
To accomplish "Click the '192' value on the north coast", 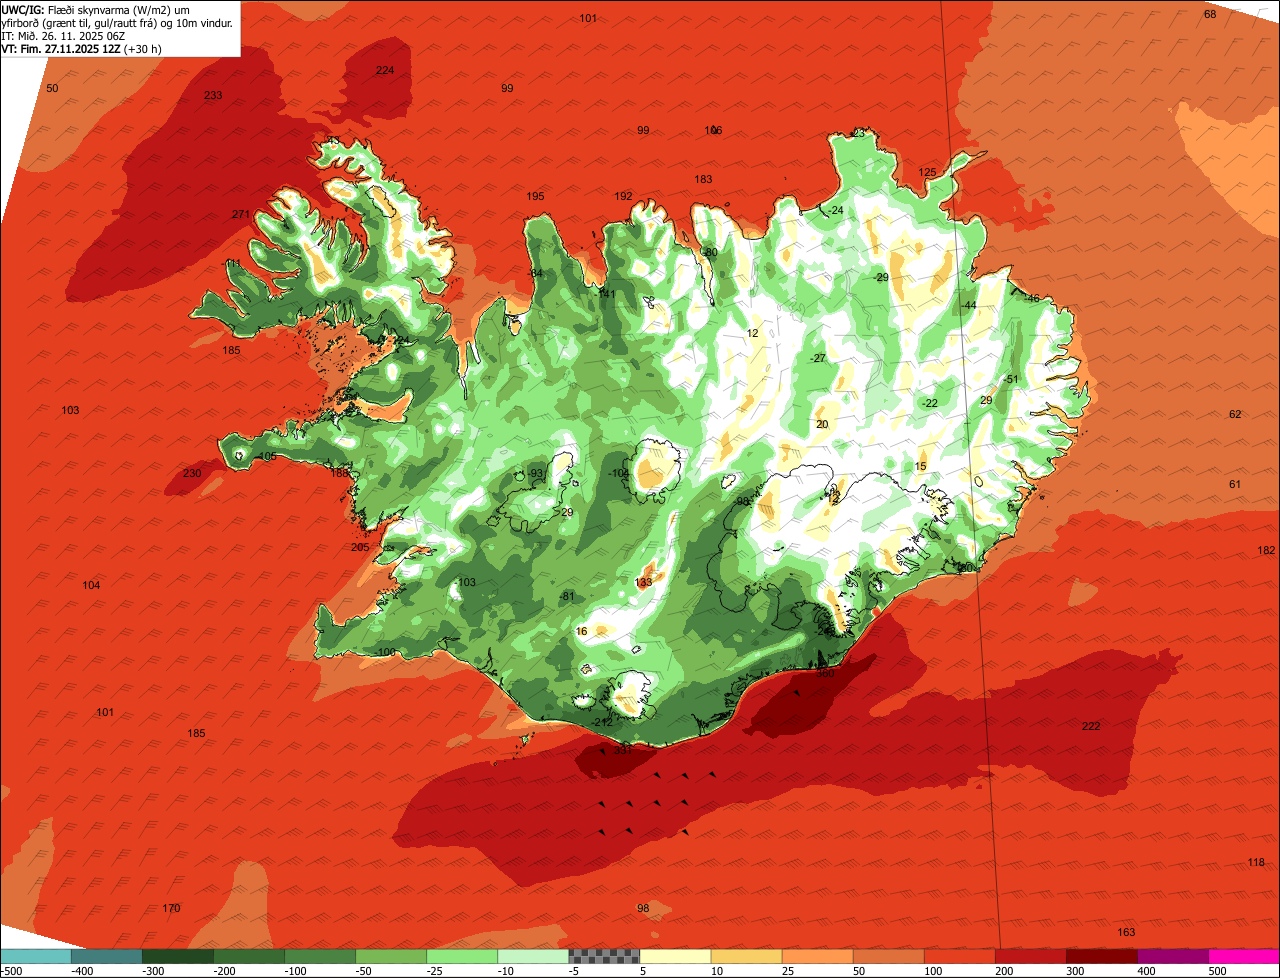I will (x=624, y=196).
